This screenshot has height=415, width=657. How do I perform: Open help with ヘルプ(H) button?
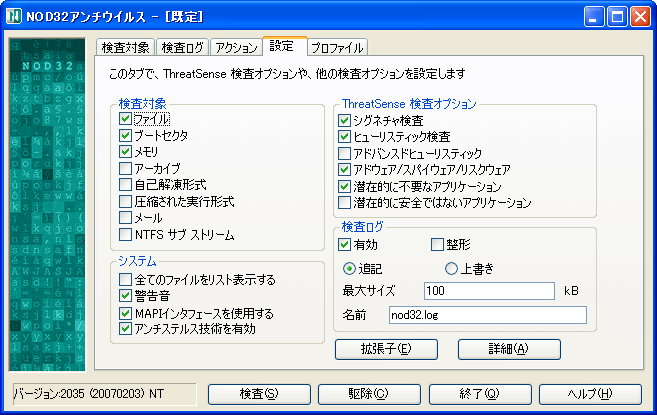click(x=590, y=394)
